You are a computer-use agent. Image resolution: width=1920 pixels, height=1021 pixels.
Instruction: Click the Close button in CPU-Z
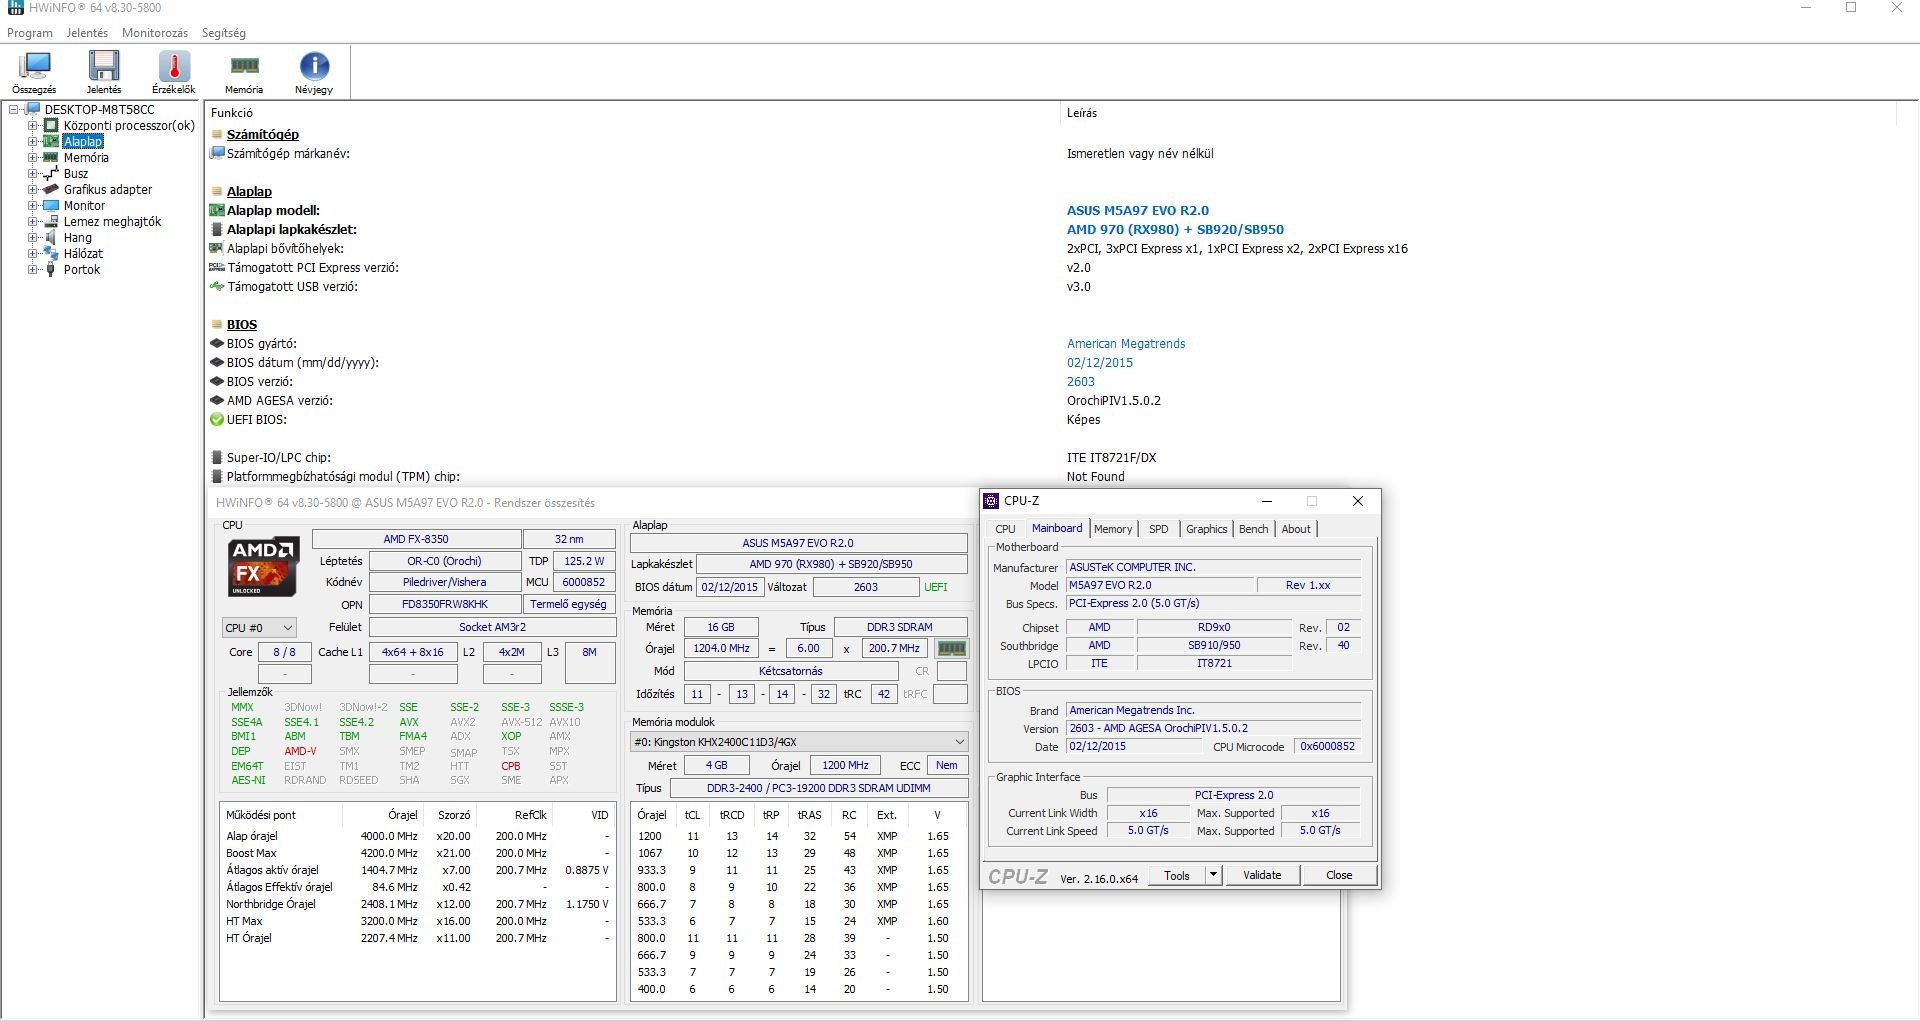(x=1339, y=875)
